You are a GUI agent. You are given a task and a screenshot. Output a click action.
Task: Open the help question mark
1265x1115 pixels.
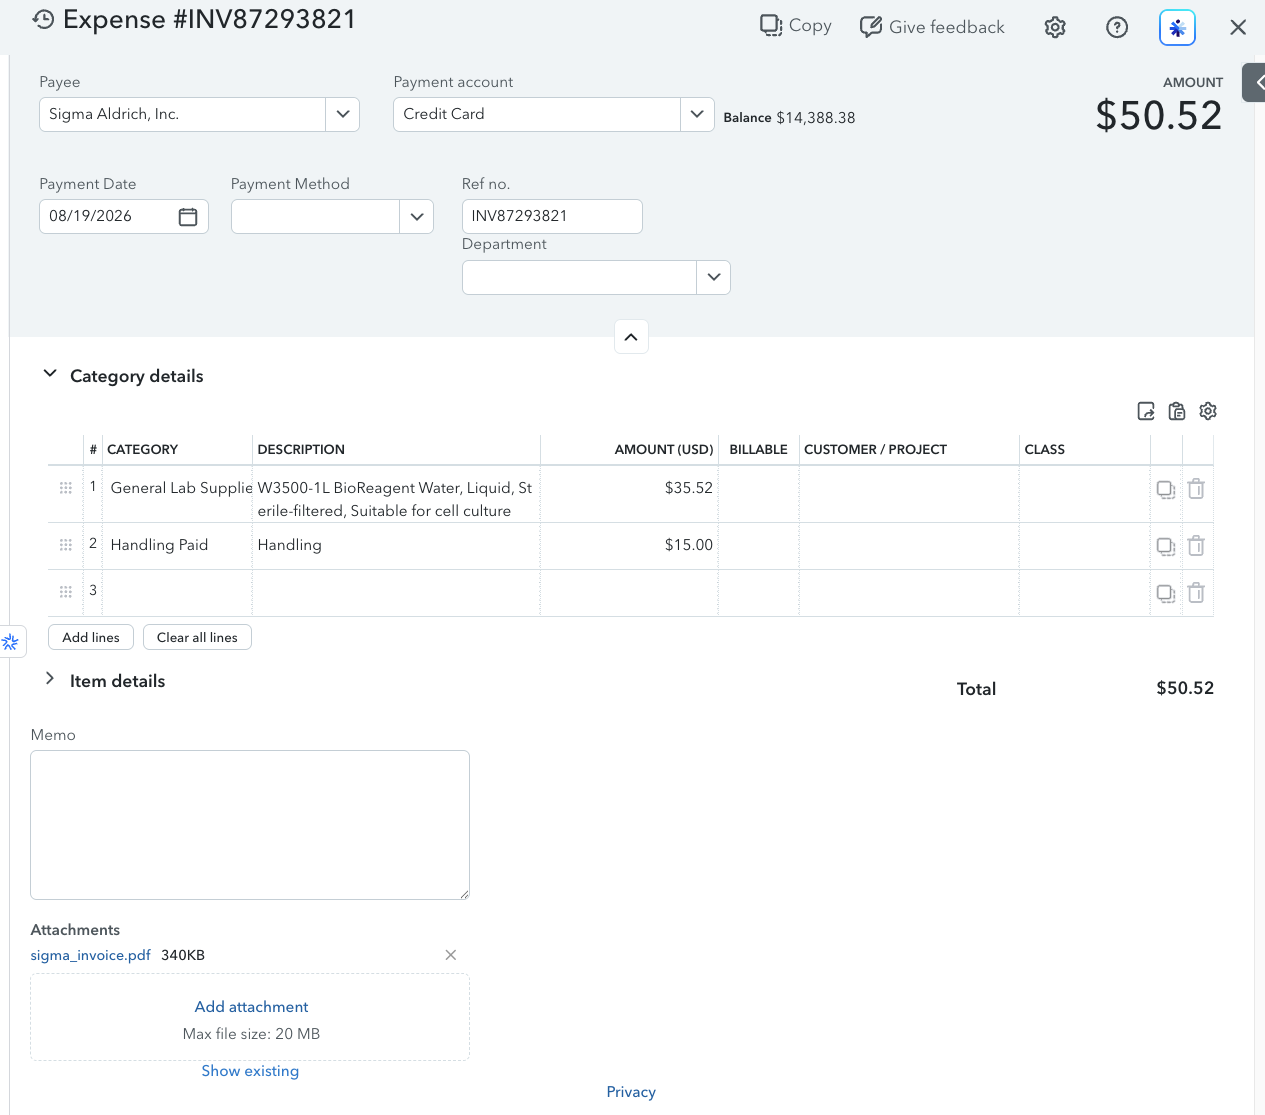1117,27
